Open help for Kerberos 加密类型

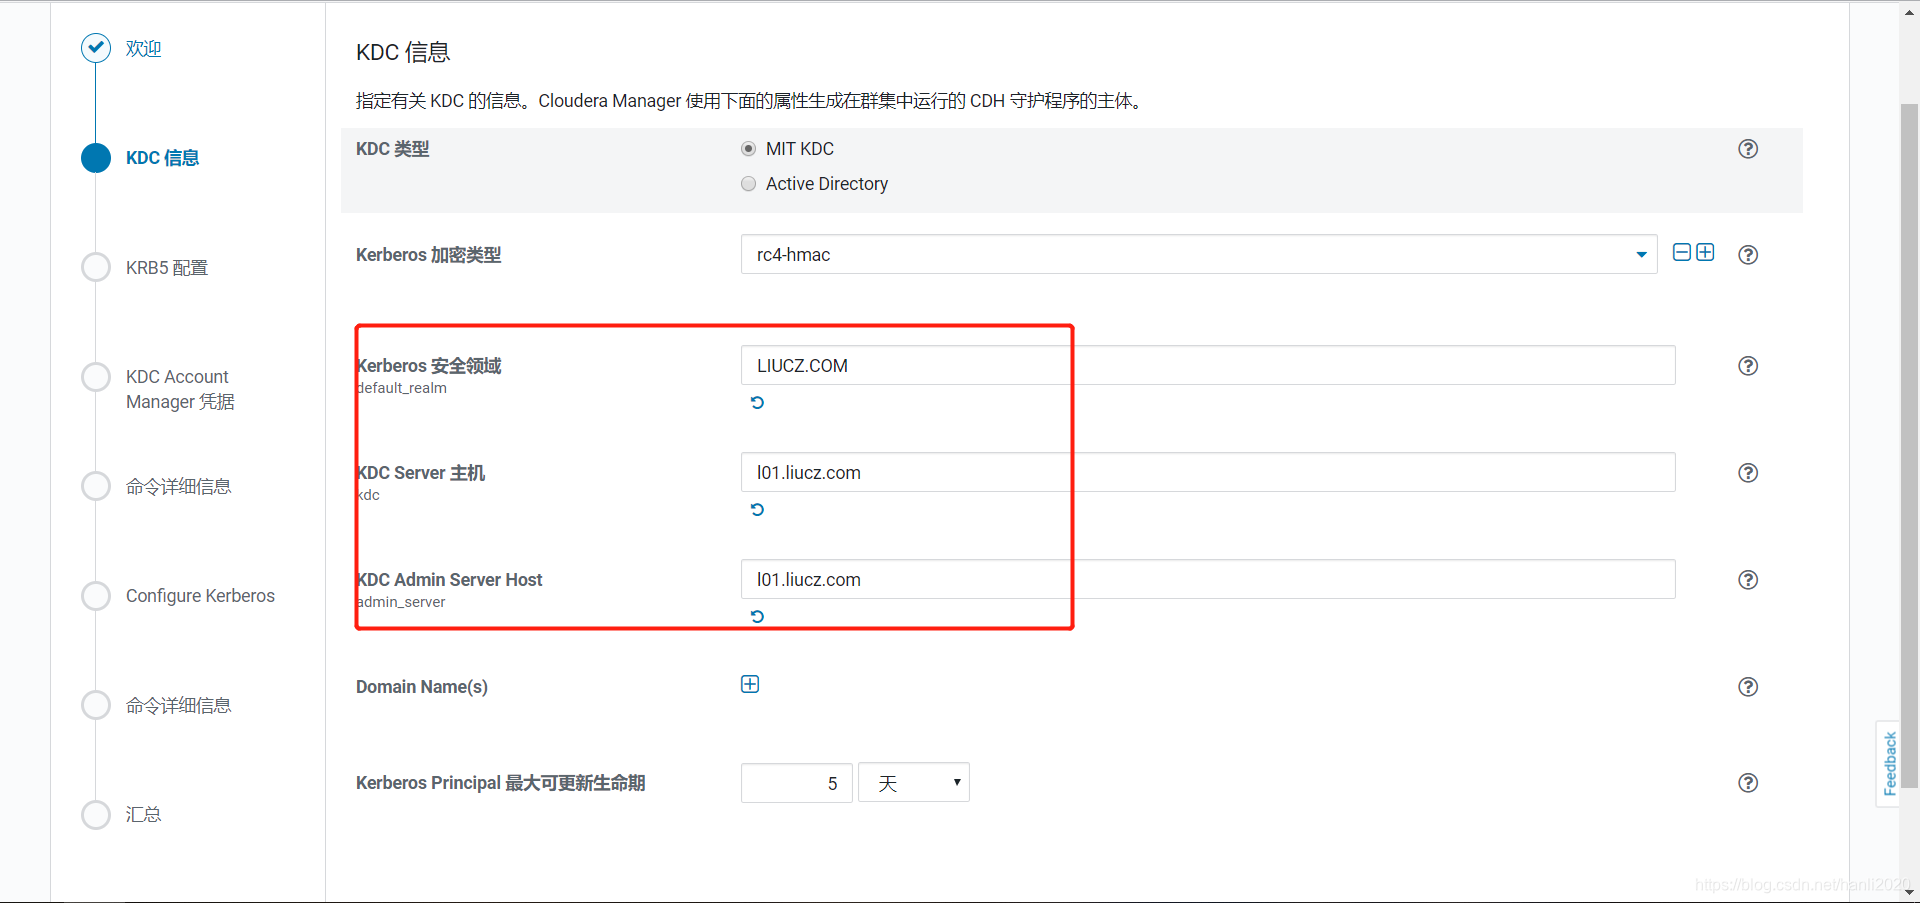click(x=1747, y=254)
